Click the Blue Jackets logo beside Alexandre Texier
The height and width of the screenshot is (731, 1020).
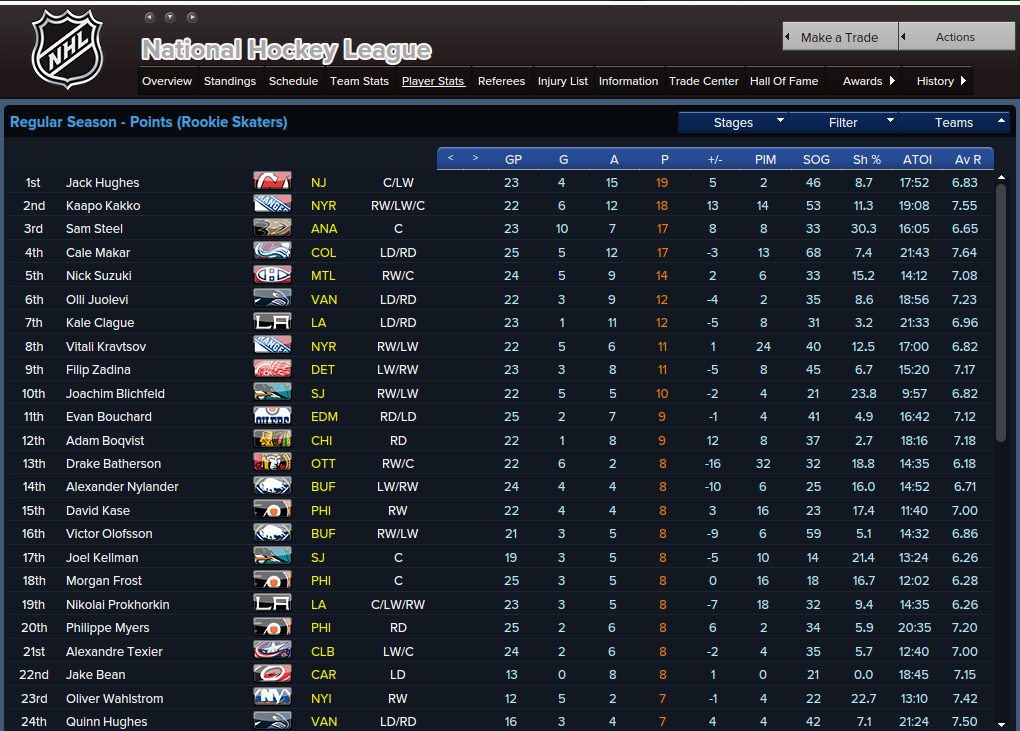(x=272, y=650)
